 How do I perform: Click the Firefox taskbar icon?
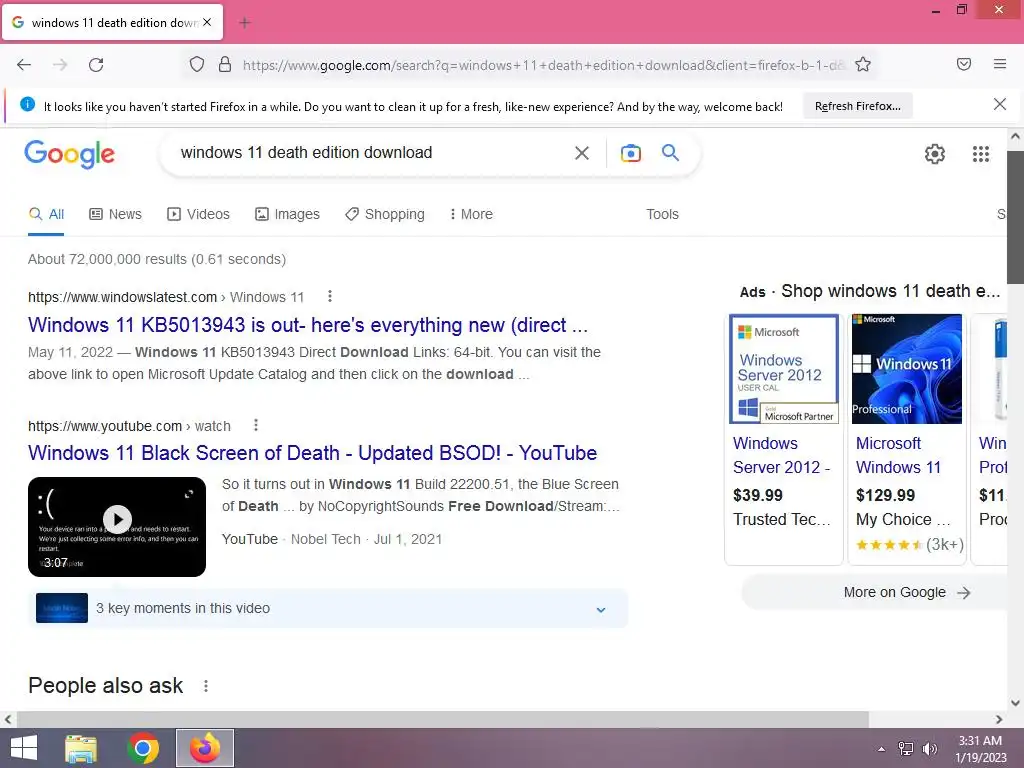(205, 748)
